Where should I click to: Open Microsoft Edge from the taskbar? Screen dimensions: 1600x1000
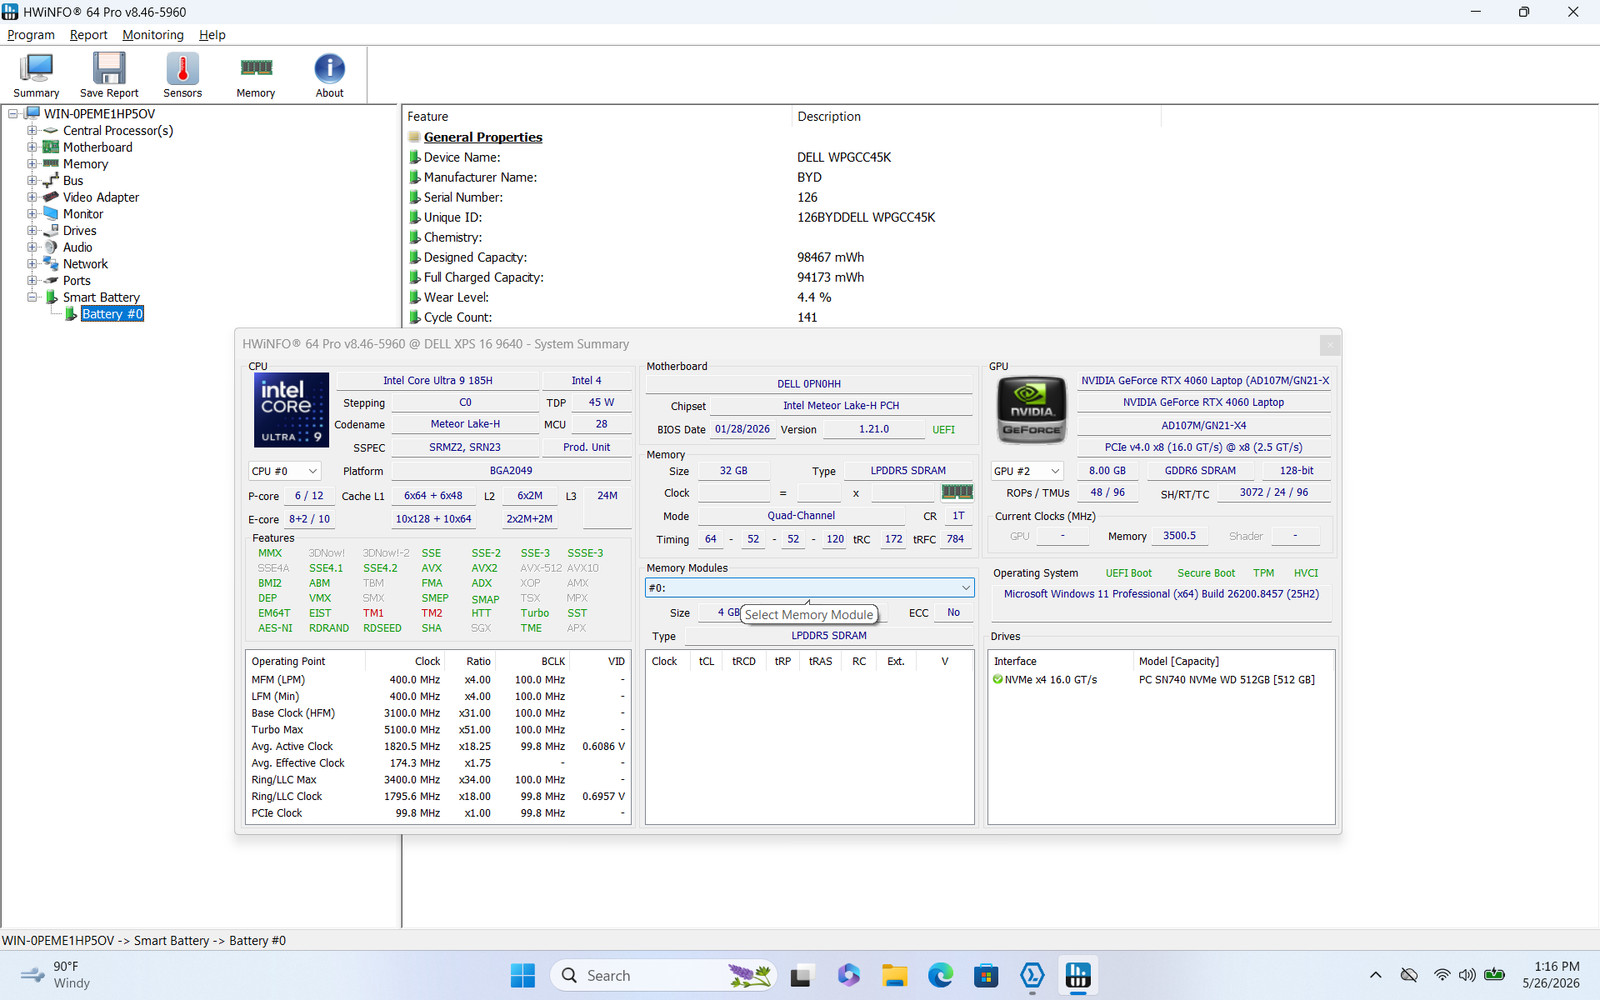(x=940, y=975)
